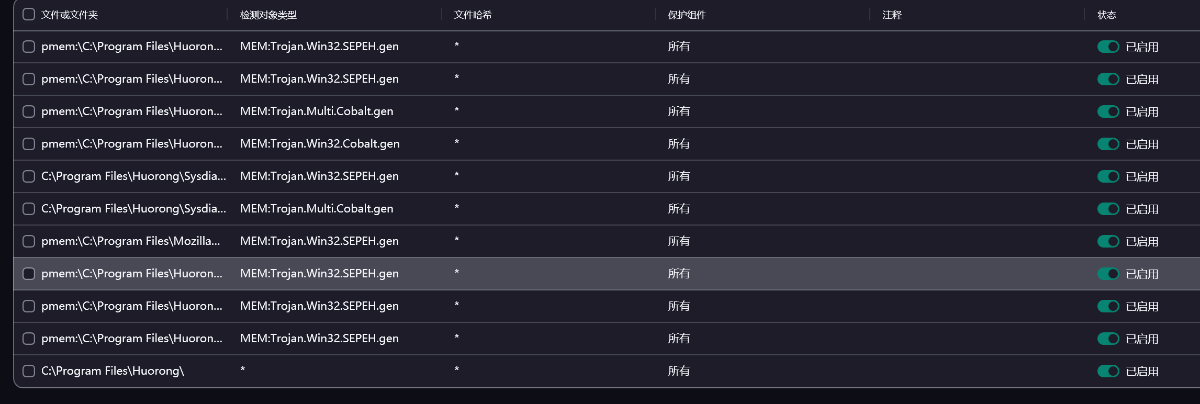Image resolution: width=1200 pixels, height=404 pixels.
Task: Check the box for the Mozilla exclusion row
Action: click(28, 241)
